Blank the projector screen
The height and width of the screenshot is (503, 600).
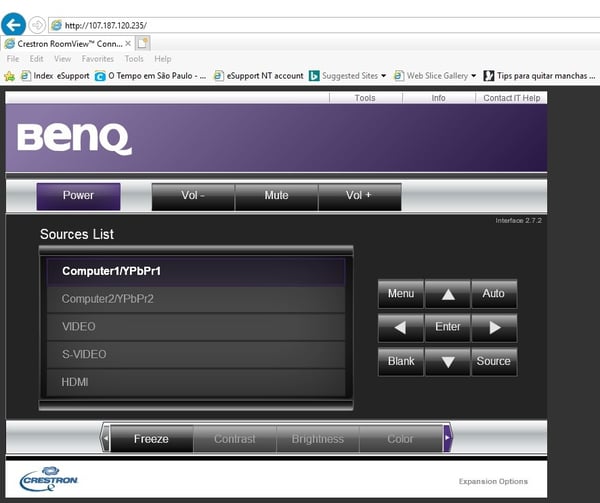click(x=401, y=361)
